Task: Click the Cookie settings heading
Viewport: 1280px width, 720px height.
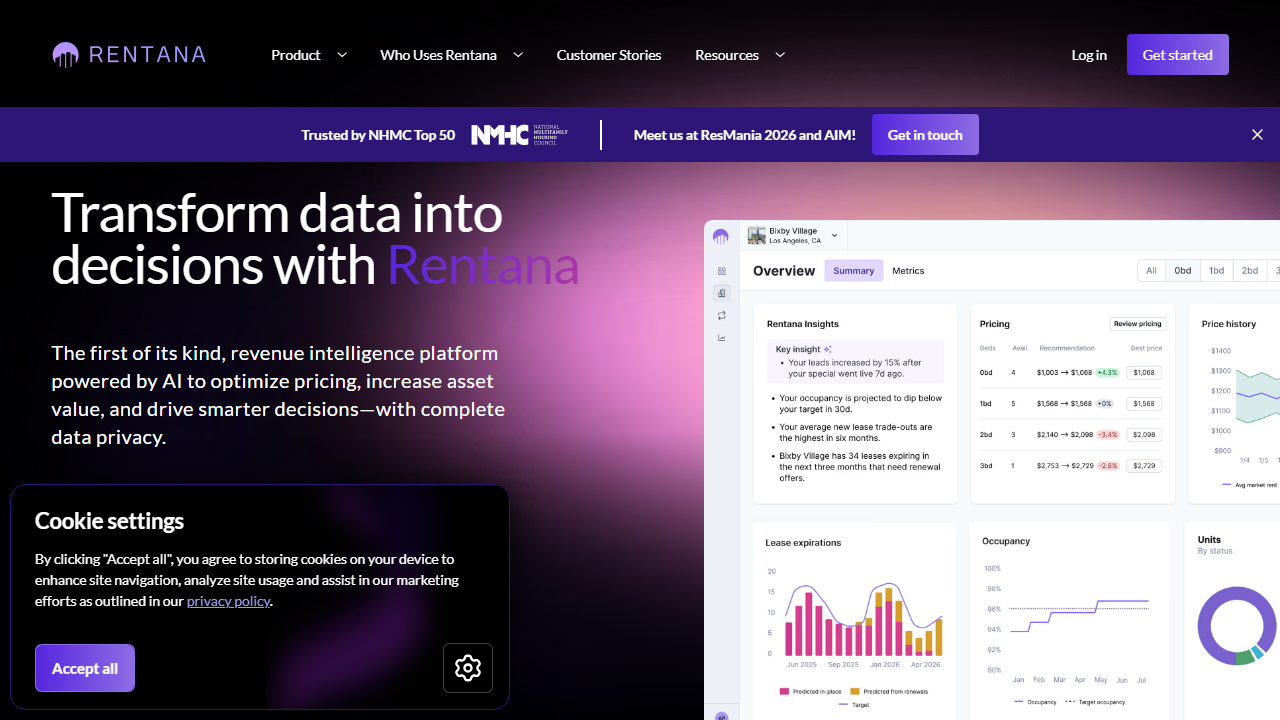Action: 110,521
